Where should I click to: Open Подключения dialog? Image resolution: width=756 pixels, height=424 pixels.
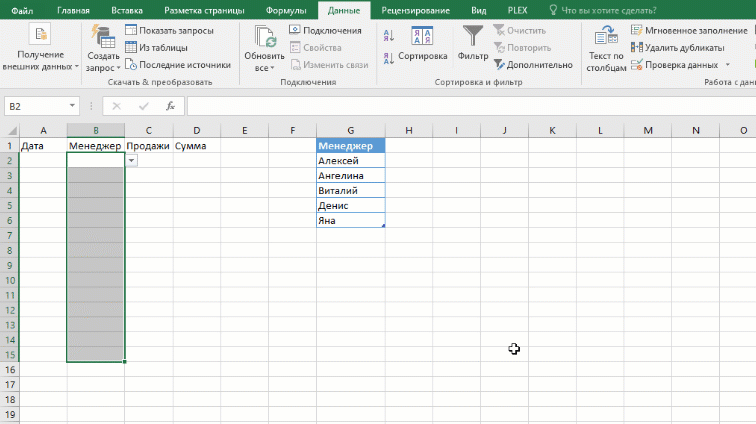[325, 30]
